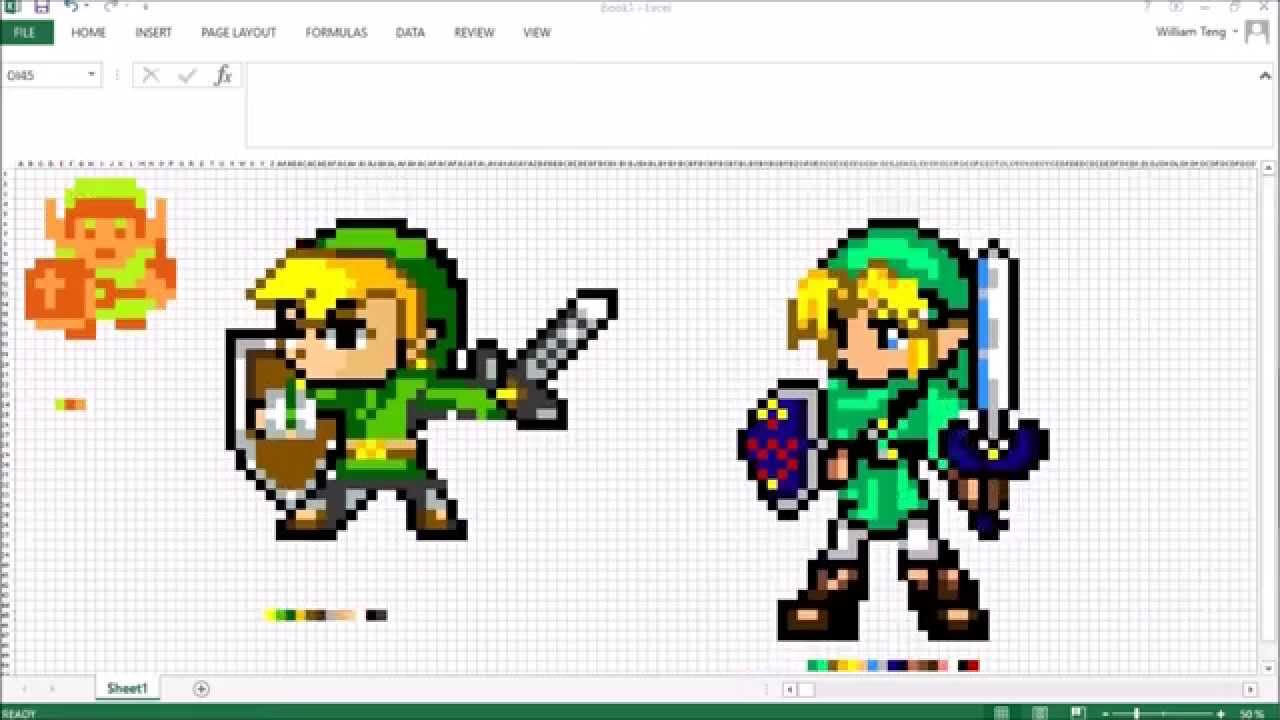This screenshot has width=1280, height=720.
Task: Switch to the INSERT ribbon tab
Action: coord(153,32)
